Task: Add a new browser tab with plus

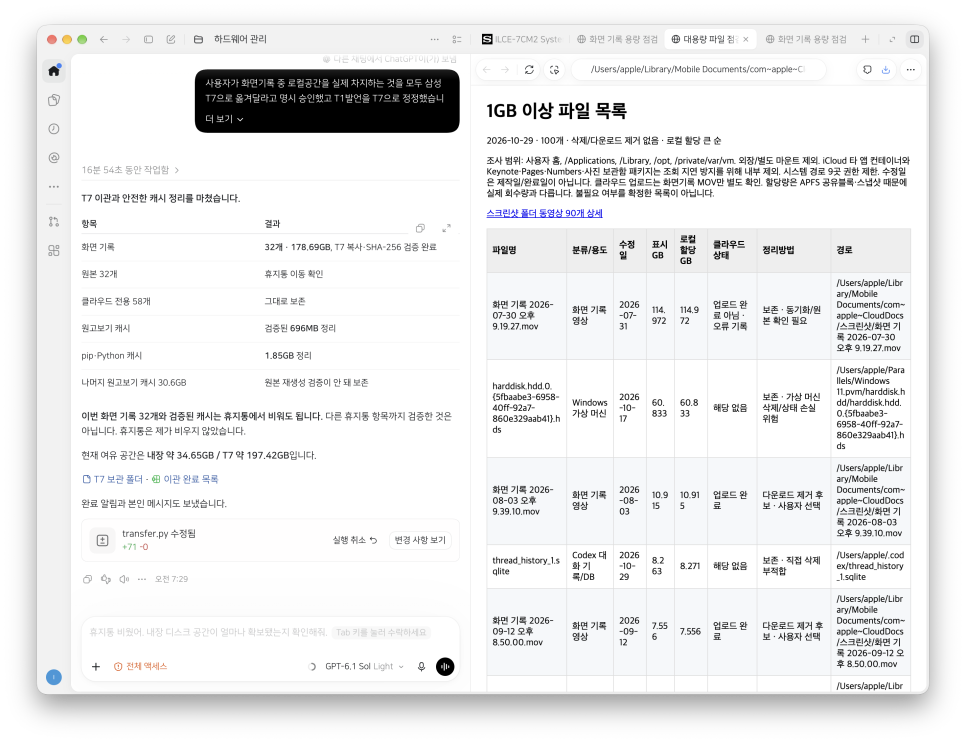Action: 865,39
